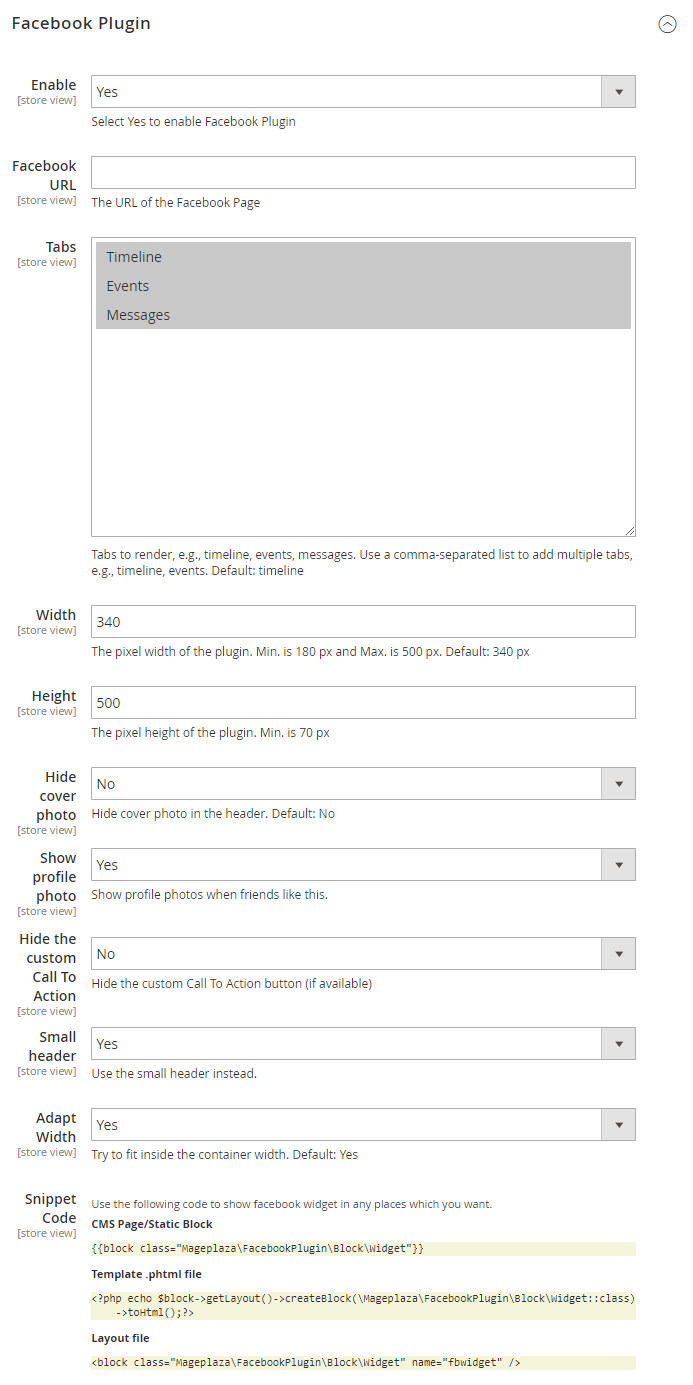
Task: Open the Hide custom Call To Action dropdown
Action: pos(363,953)
